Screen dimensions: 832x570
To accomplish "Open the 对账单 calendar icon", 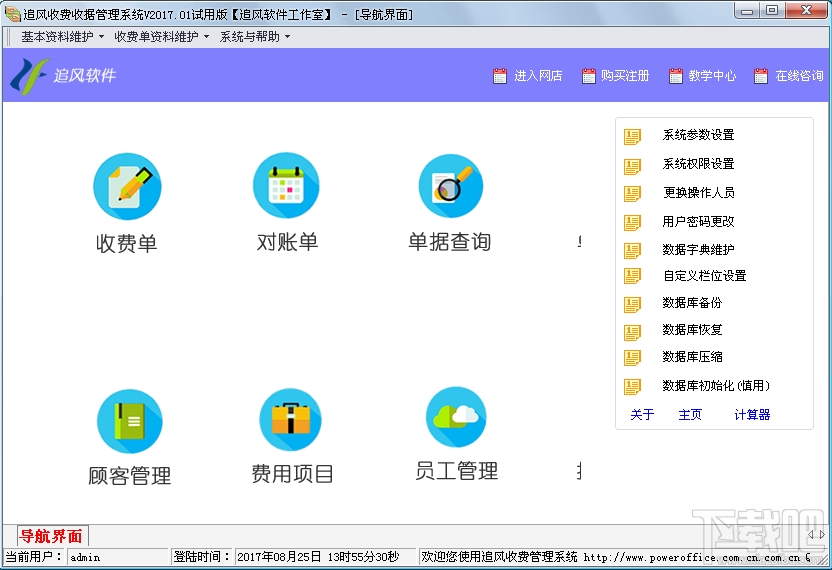I will click(x=286, y=185).
